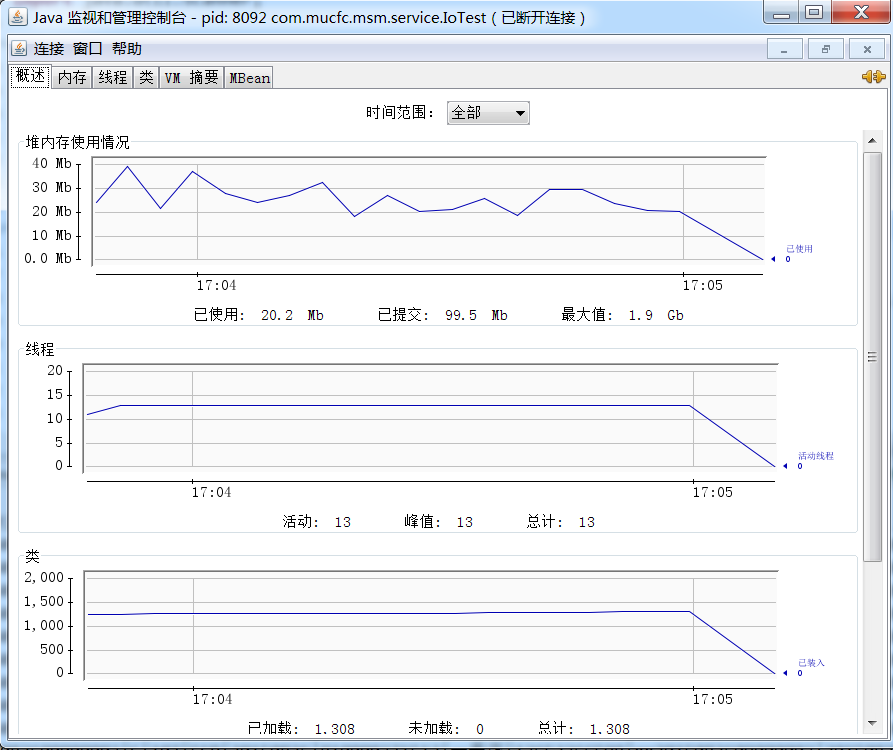893x750 pixels.
Task: Click the max heap value 1.9 Gb
Action: [656, 315]
